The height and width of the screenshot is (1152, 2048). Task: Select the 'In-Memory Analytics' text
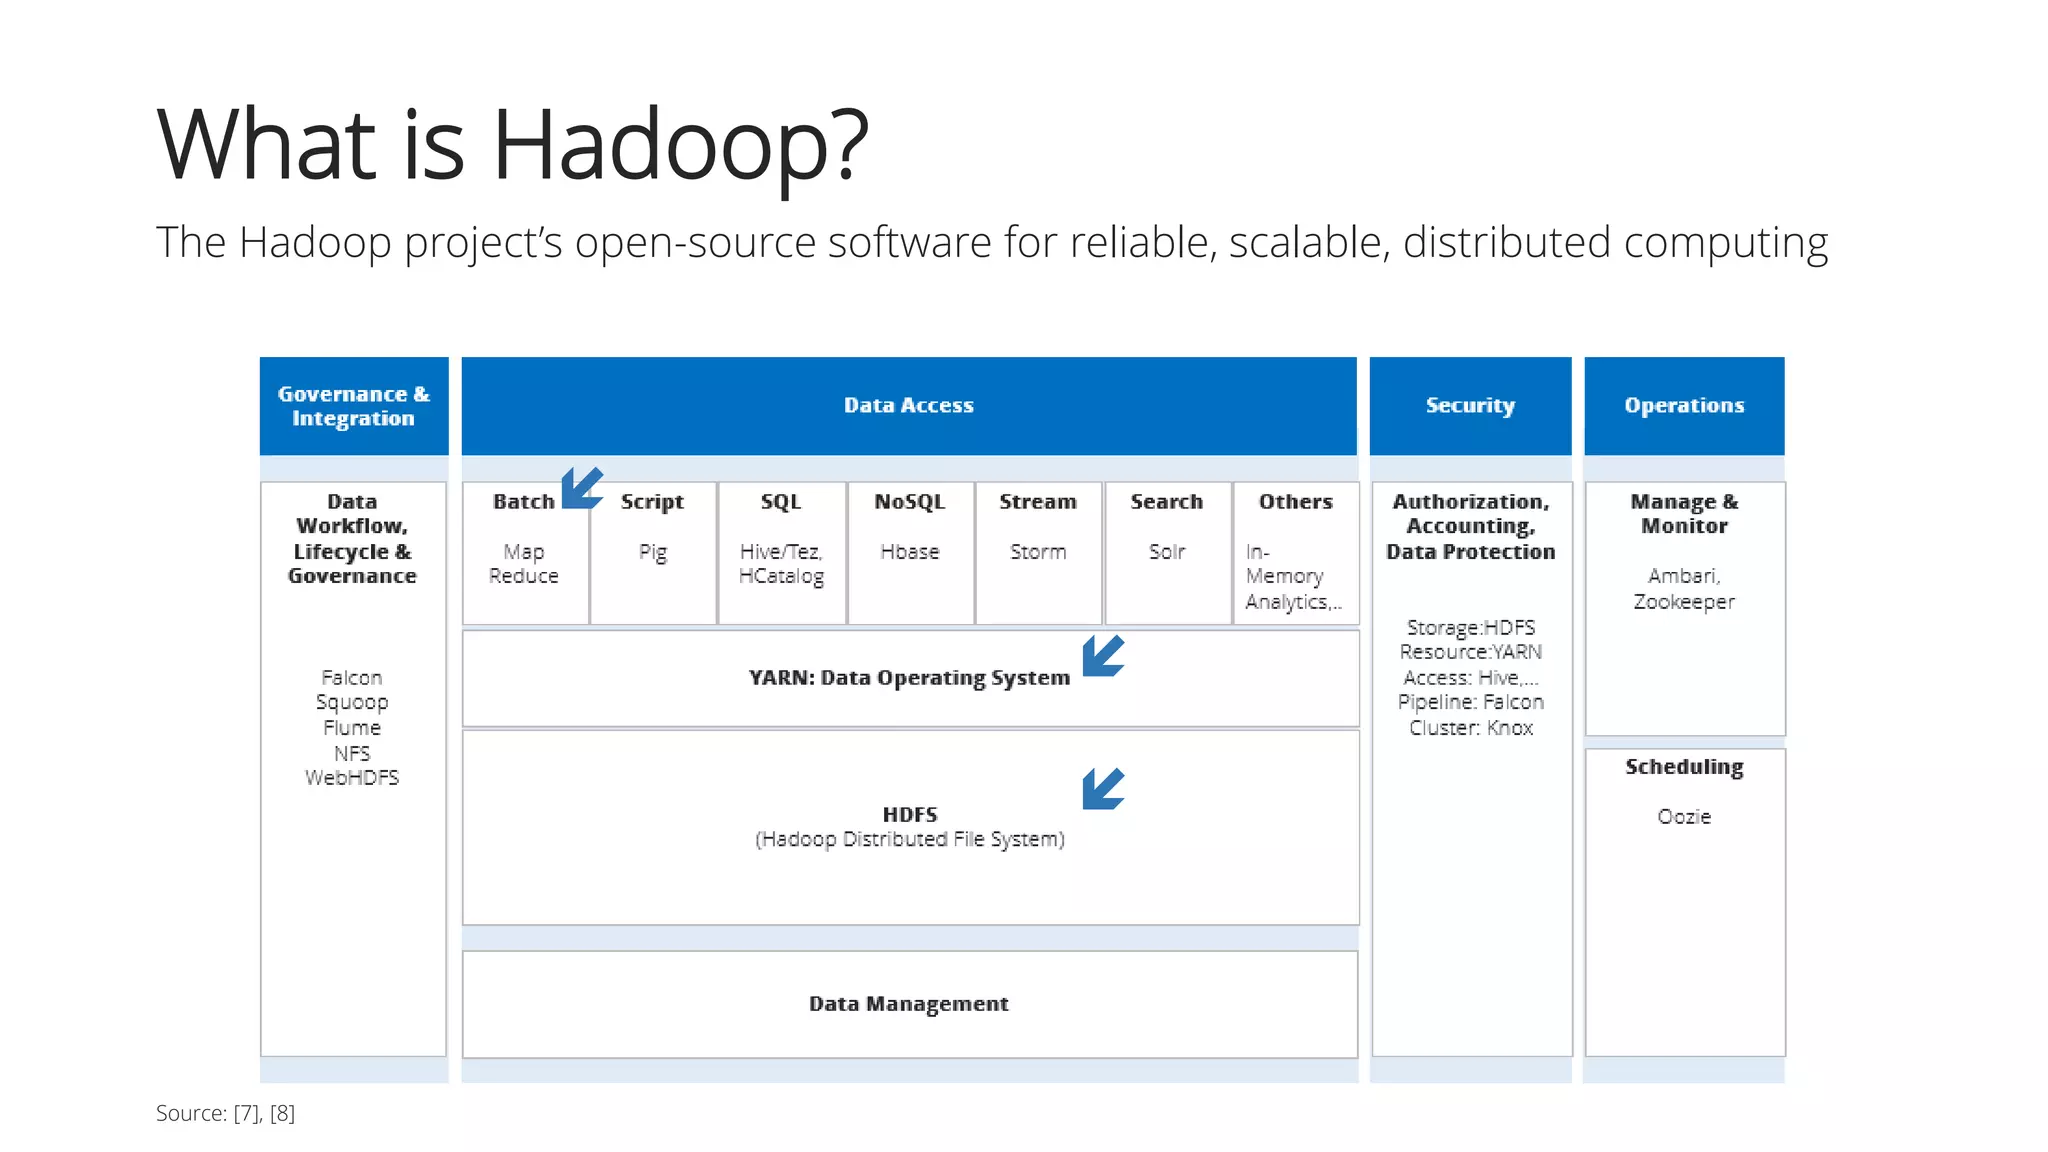[x=1293, y=577]
